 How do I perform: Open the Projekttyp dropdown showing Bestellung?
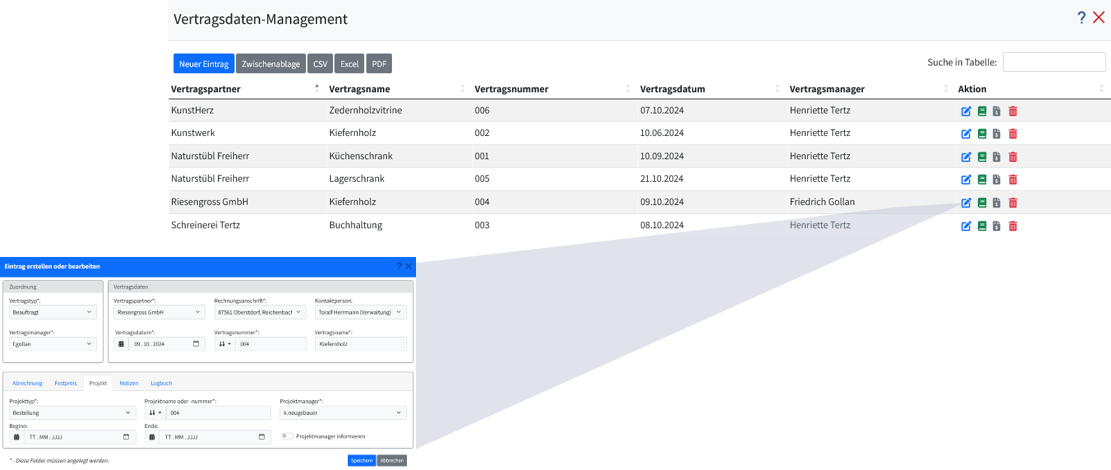click(x=72, y=413)
